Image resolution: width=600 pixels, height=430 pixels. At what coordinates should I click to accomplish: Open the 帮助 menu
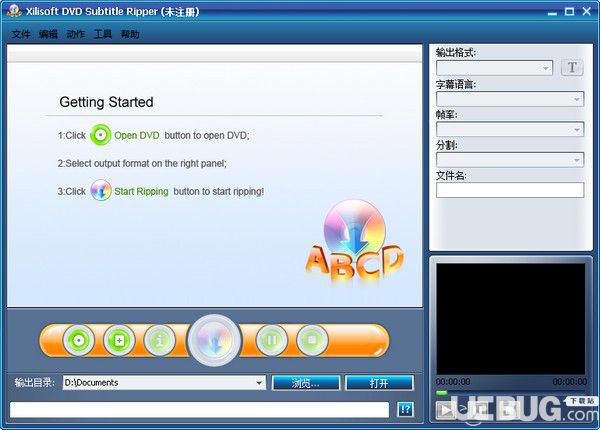click(130, 34)
